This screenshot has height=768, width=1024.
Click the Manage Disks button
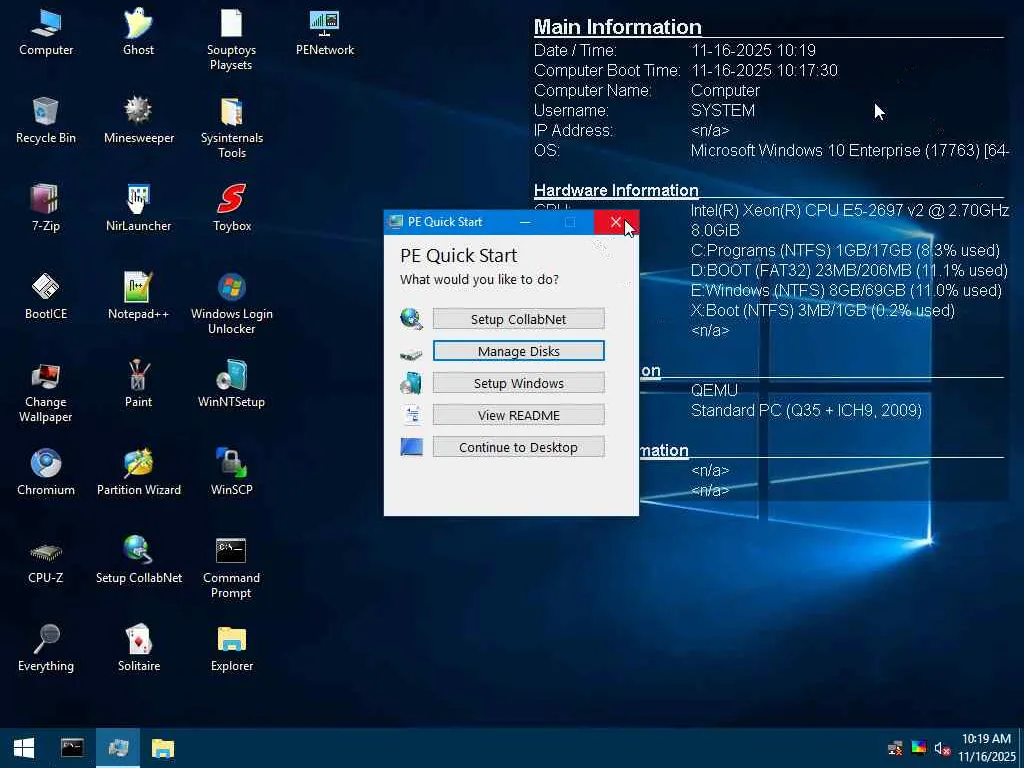tap(519, 351)
